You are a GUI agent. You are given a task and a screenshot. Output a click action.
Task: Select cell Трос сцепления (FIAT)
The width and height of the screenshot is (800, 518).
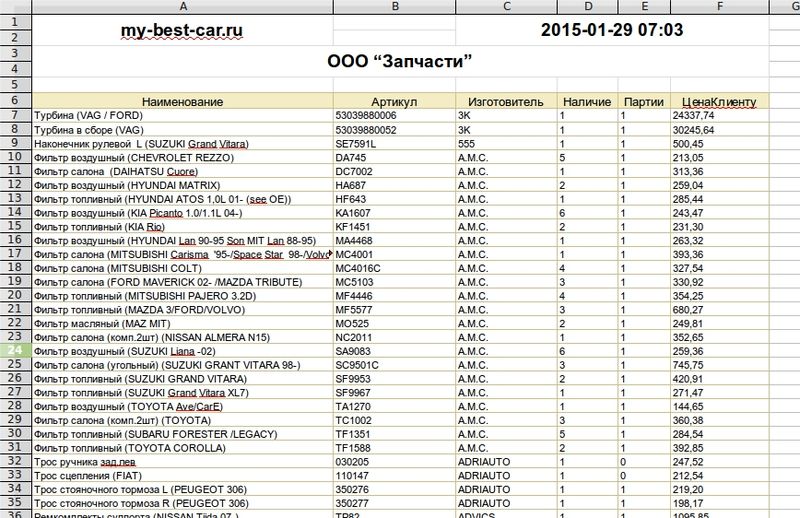pos(183,475)
